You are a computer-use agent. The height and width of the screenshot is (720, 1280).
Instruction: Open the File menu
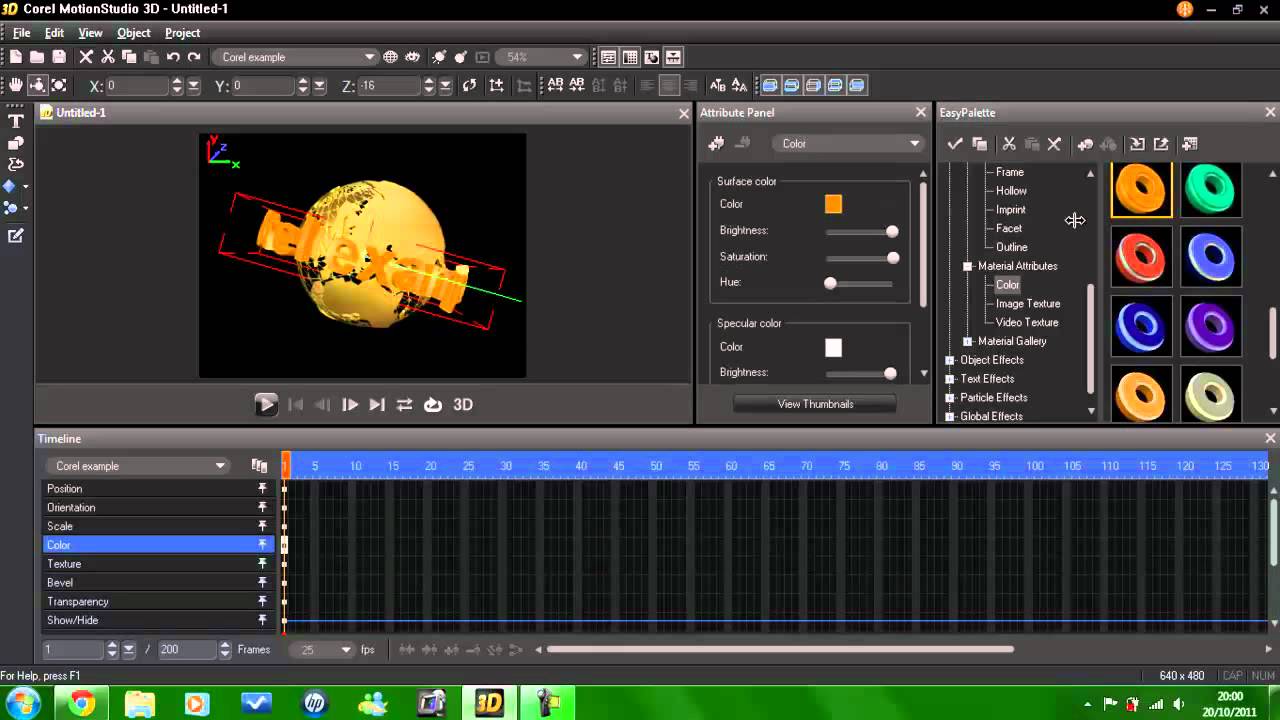(x=21, y=33)
